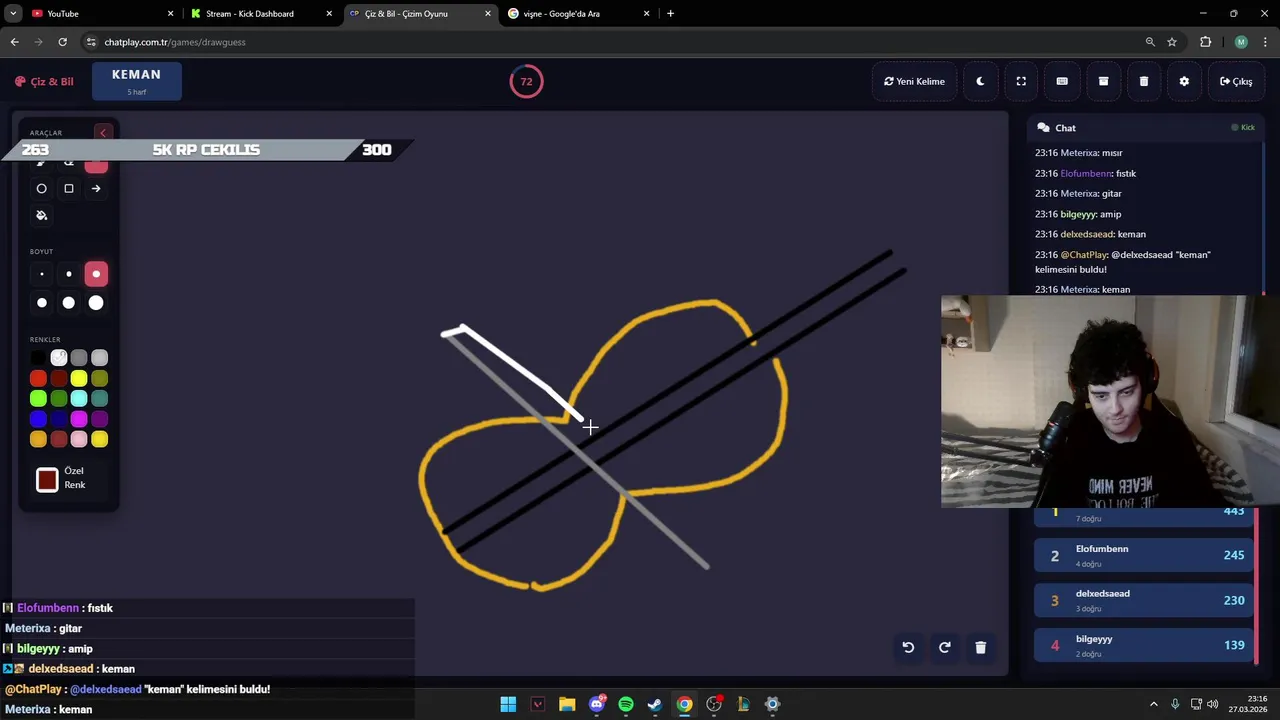This screenshot has height=720, width=1280.
Task: Click the KEMAN word box
Action: click(137, 81)
